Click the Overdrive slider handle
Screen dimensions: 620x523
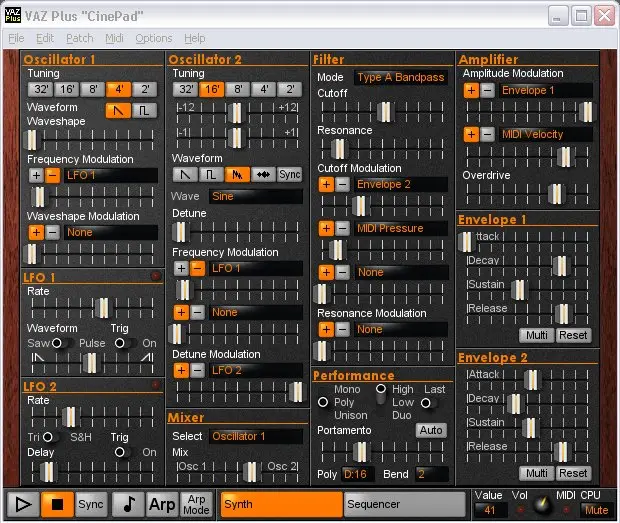point(557,194)
